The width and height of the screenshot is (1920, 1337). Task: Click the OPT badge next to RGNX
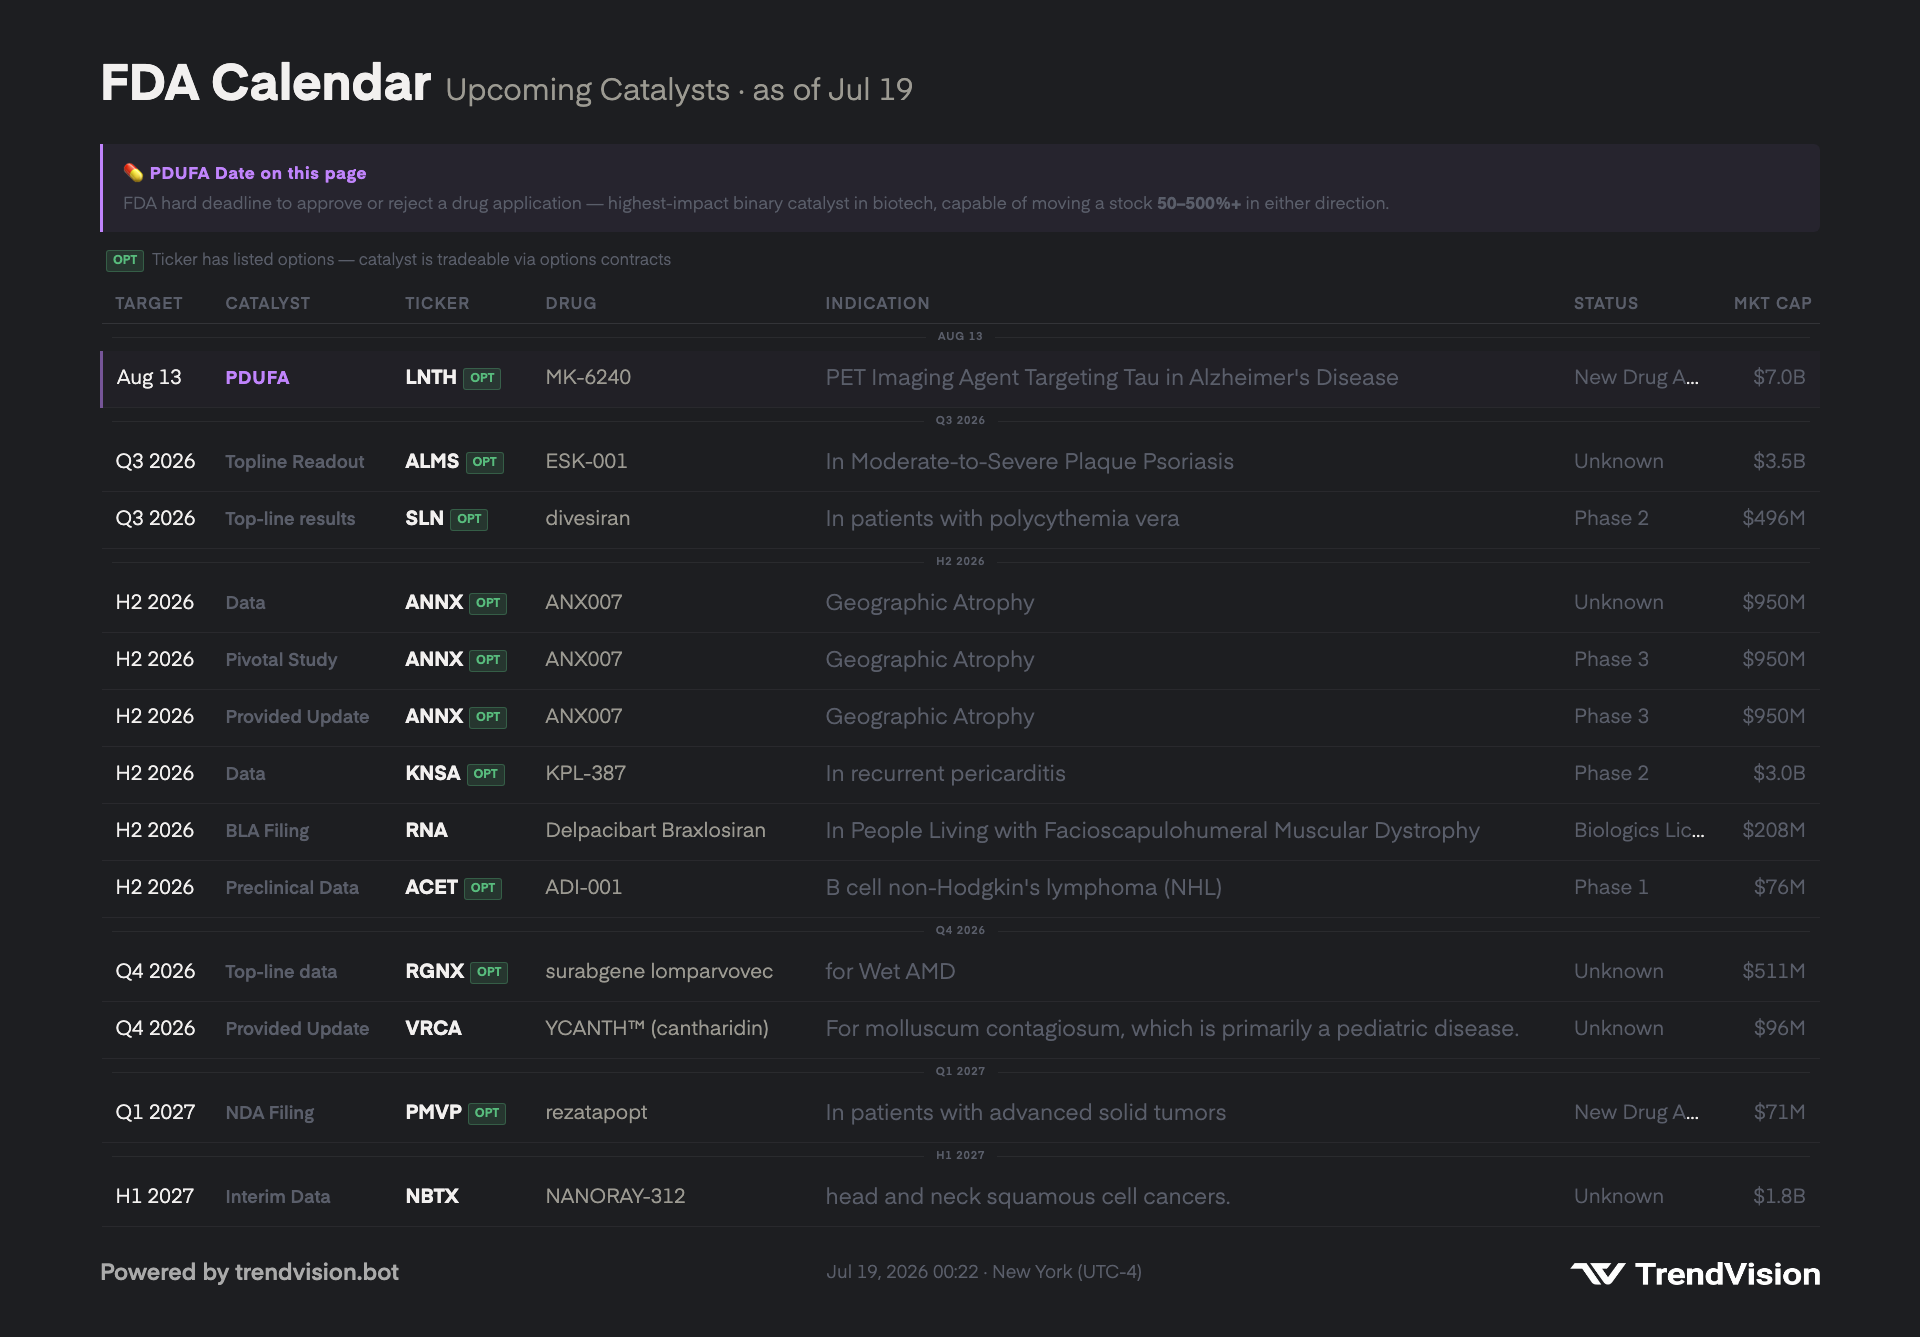click(489, 972)
